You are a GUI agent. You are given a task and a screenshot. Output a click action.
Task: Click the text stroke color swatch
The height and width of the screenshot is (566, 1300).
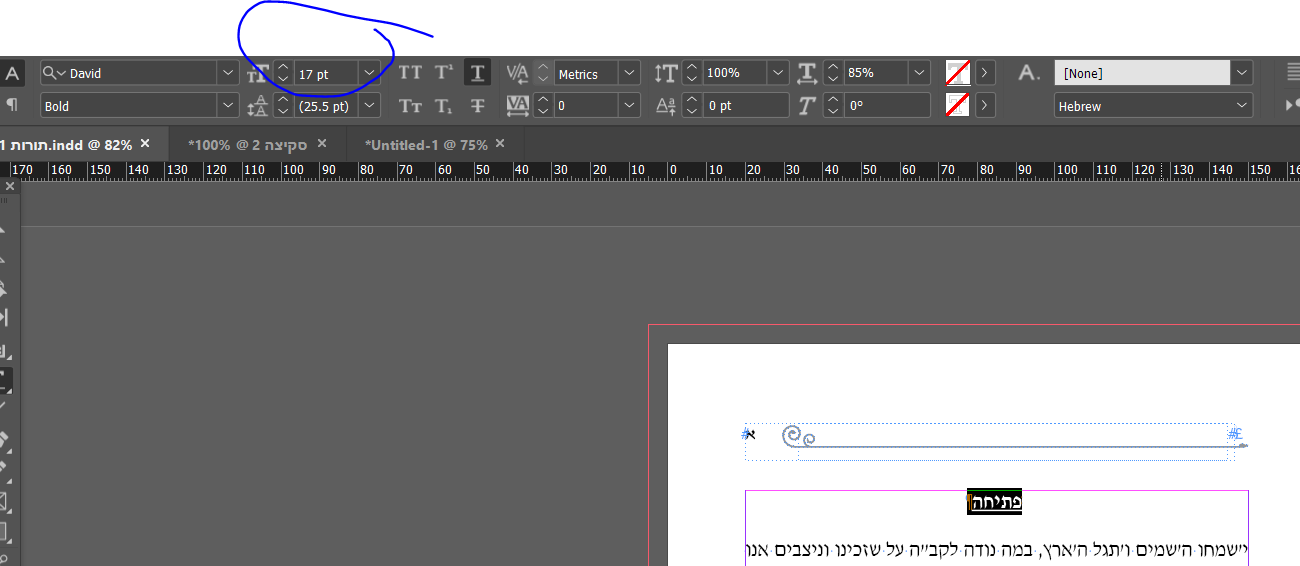pyautogui.click(x=958, y=105)
